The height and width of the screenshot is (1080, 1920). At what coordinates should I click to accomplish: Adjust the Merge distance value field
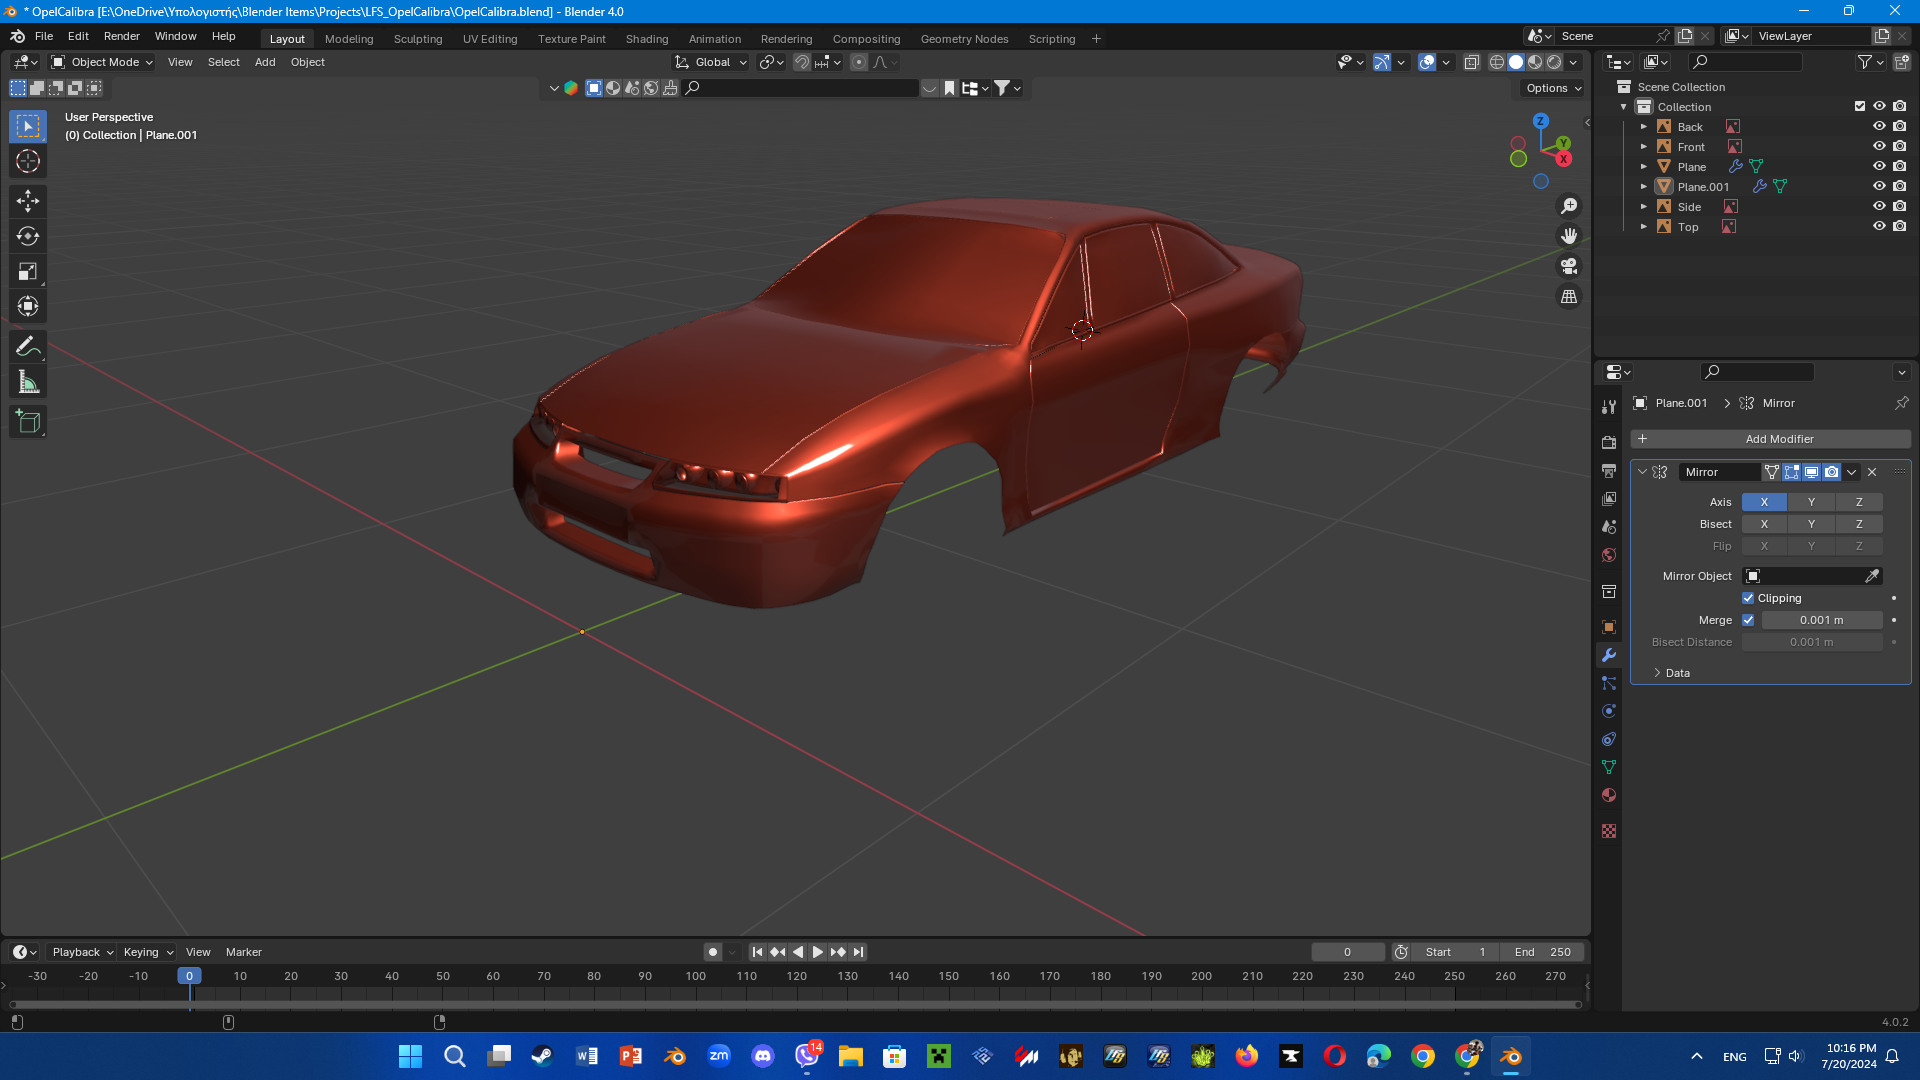[x=1821, y=620]
